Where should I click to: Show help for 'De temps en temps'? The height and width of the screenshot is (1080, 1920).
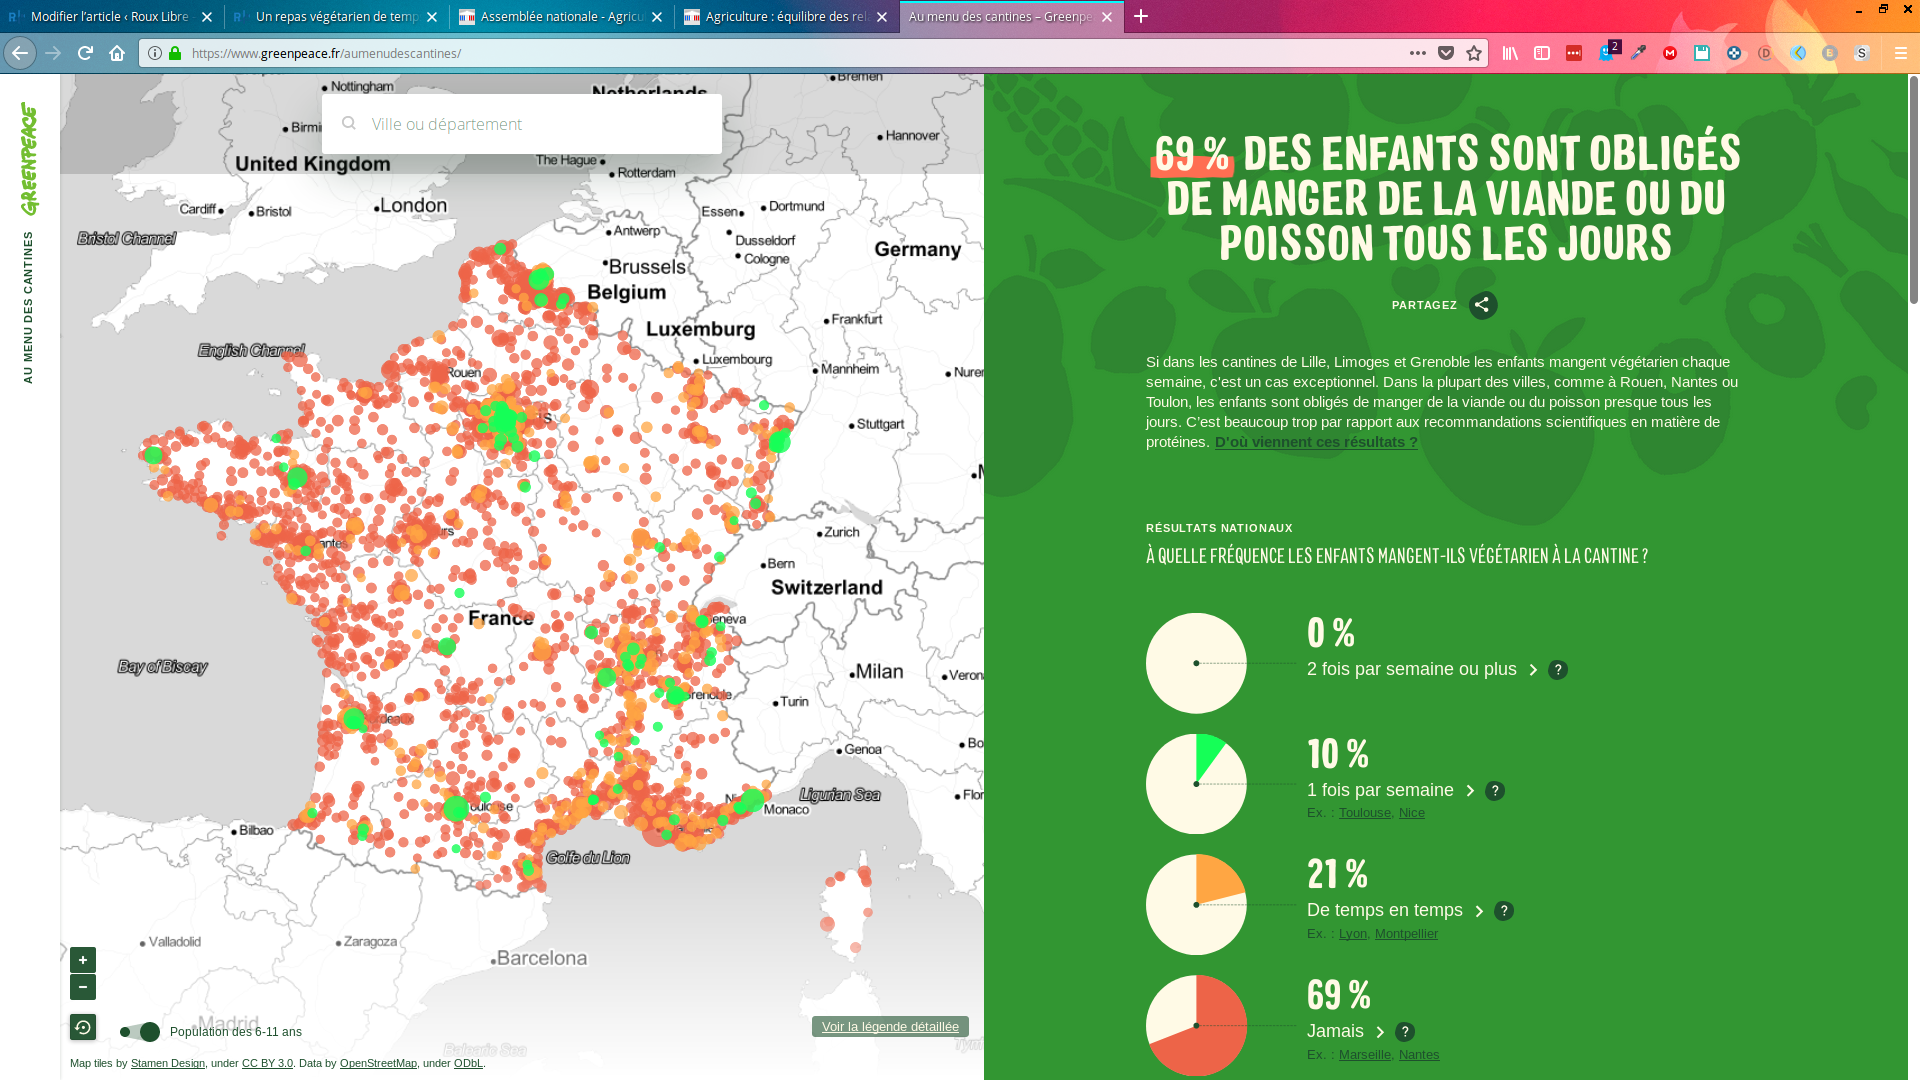(x=1504, y=911)
